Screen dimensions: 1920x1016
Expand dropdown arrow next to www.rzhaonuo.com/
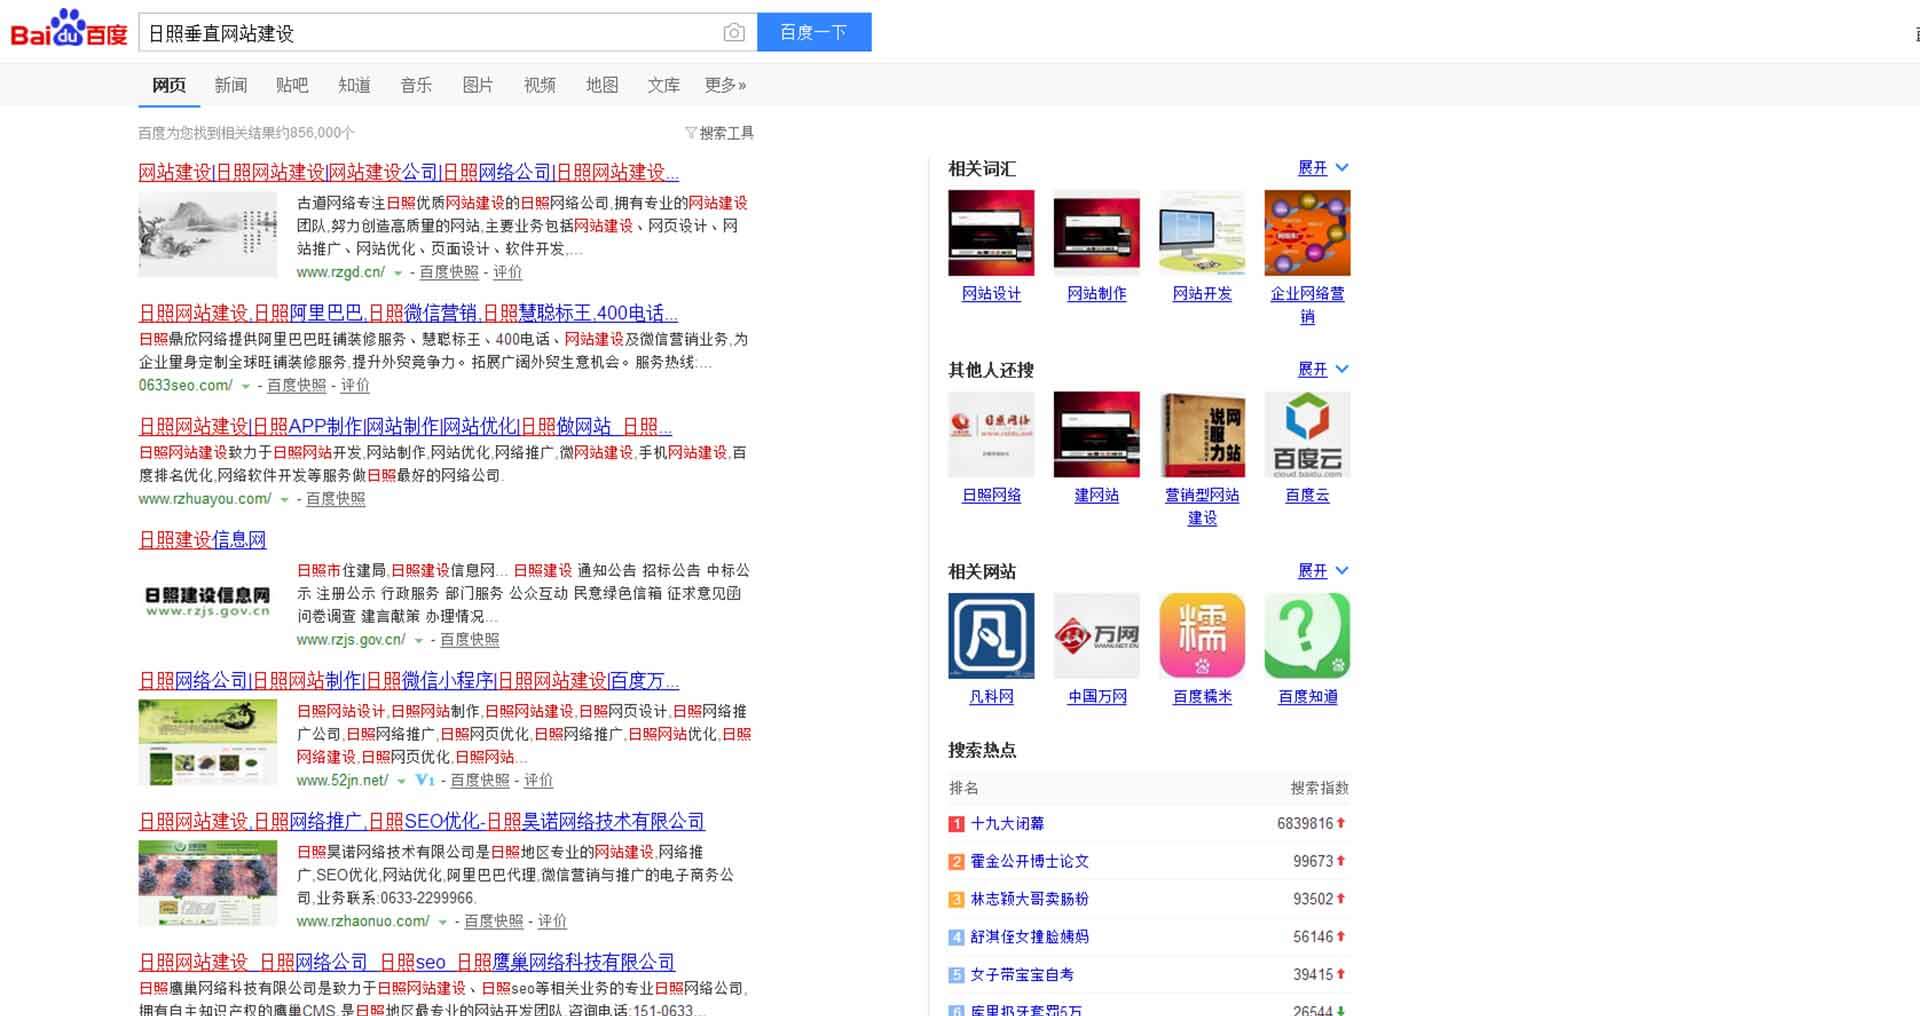pyautogui.click(x=442, y=922)
